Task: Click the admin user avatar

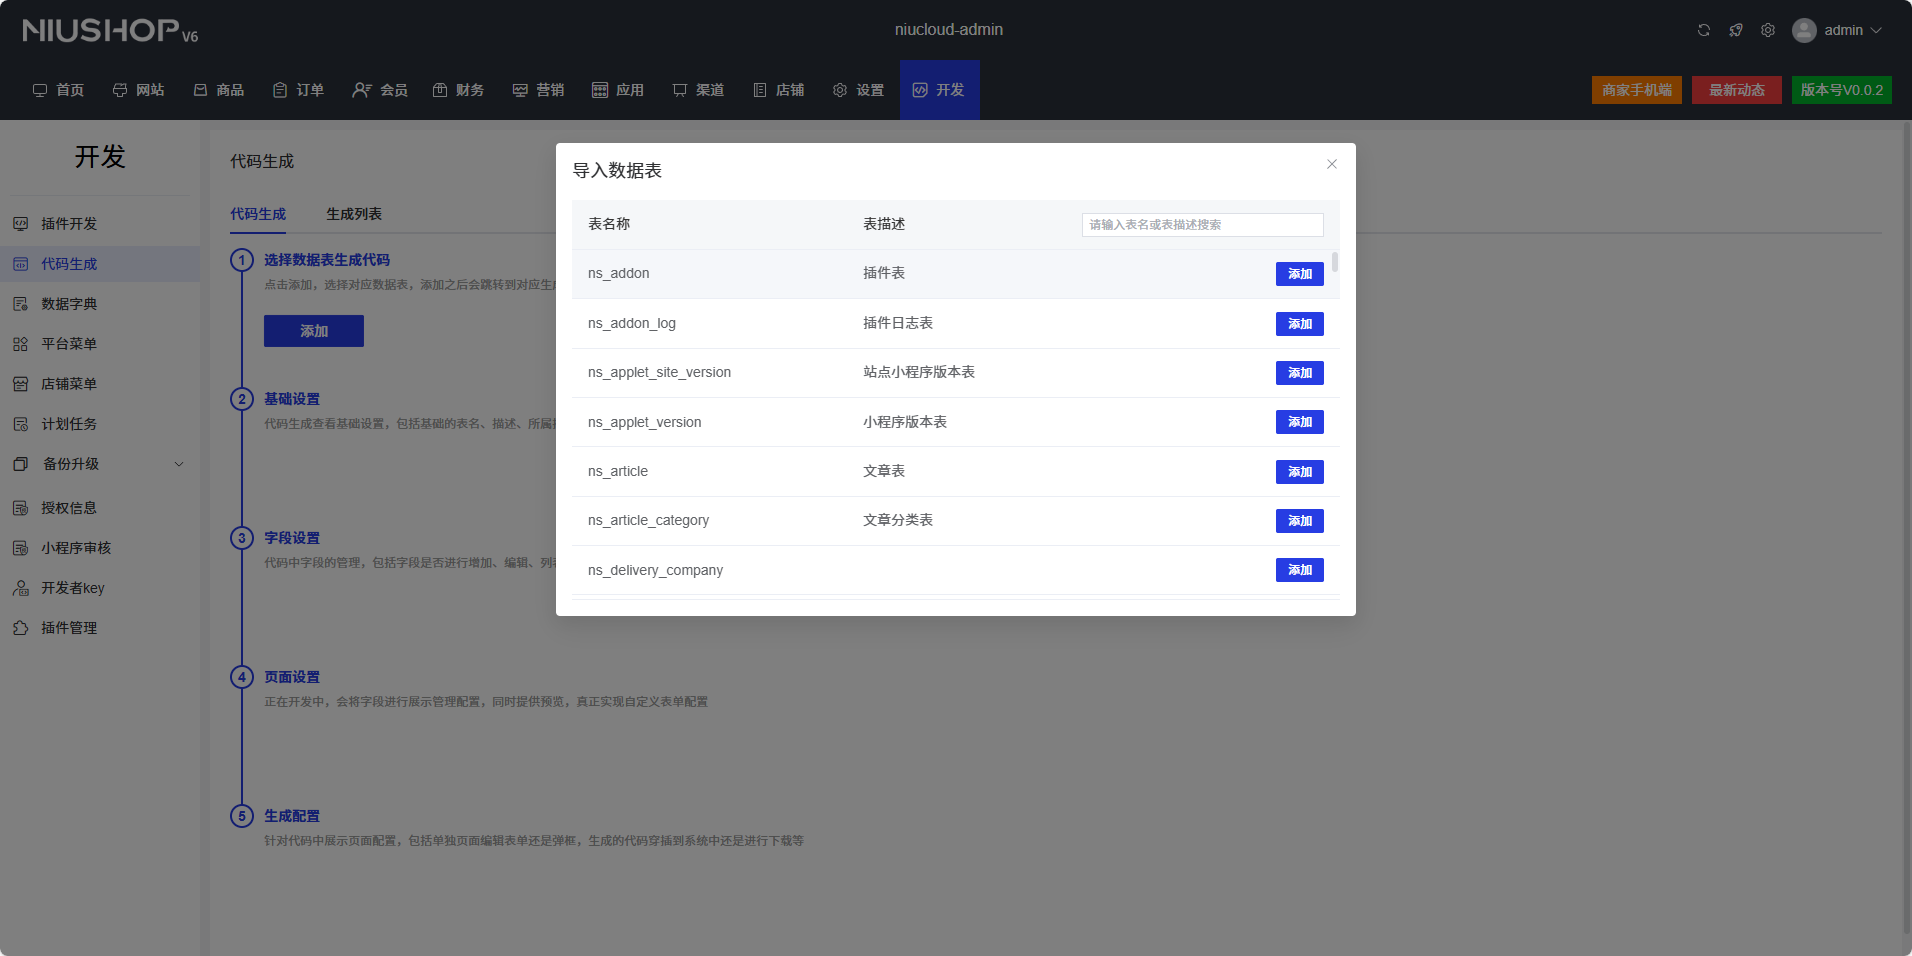Action: coord(1804,30)
